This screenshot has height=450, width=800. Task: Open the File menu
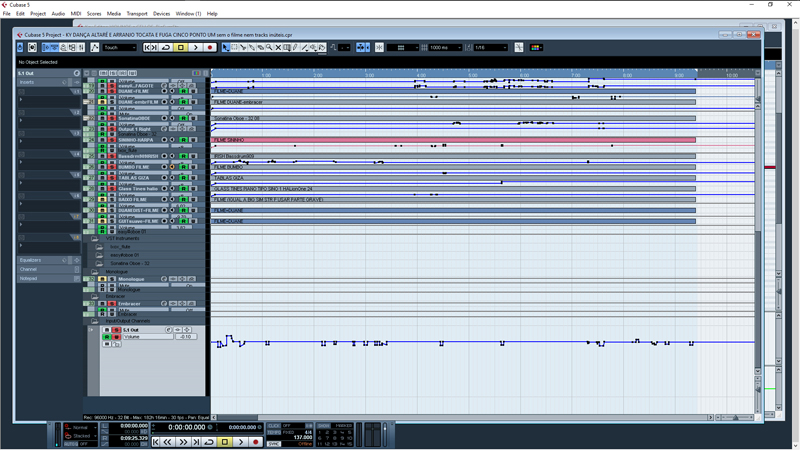click(6, 14)
